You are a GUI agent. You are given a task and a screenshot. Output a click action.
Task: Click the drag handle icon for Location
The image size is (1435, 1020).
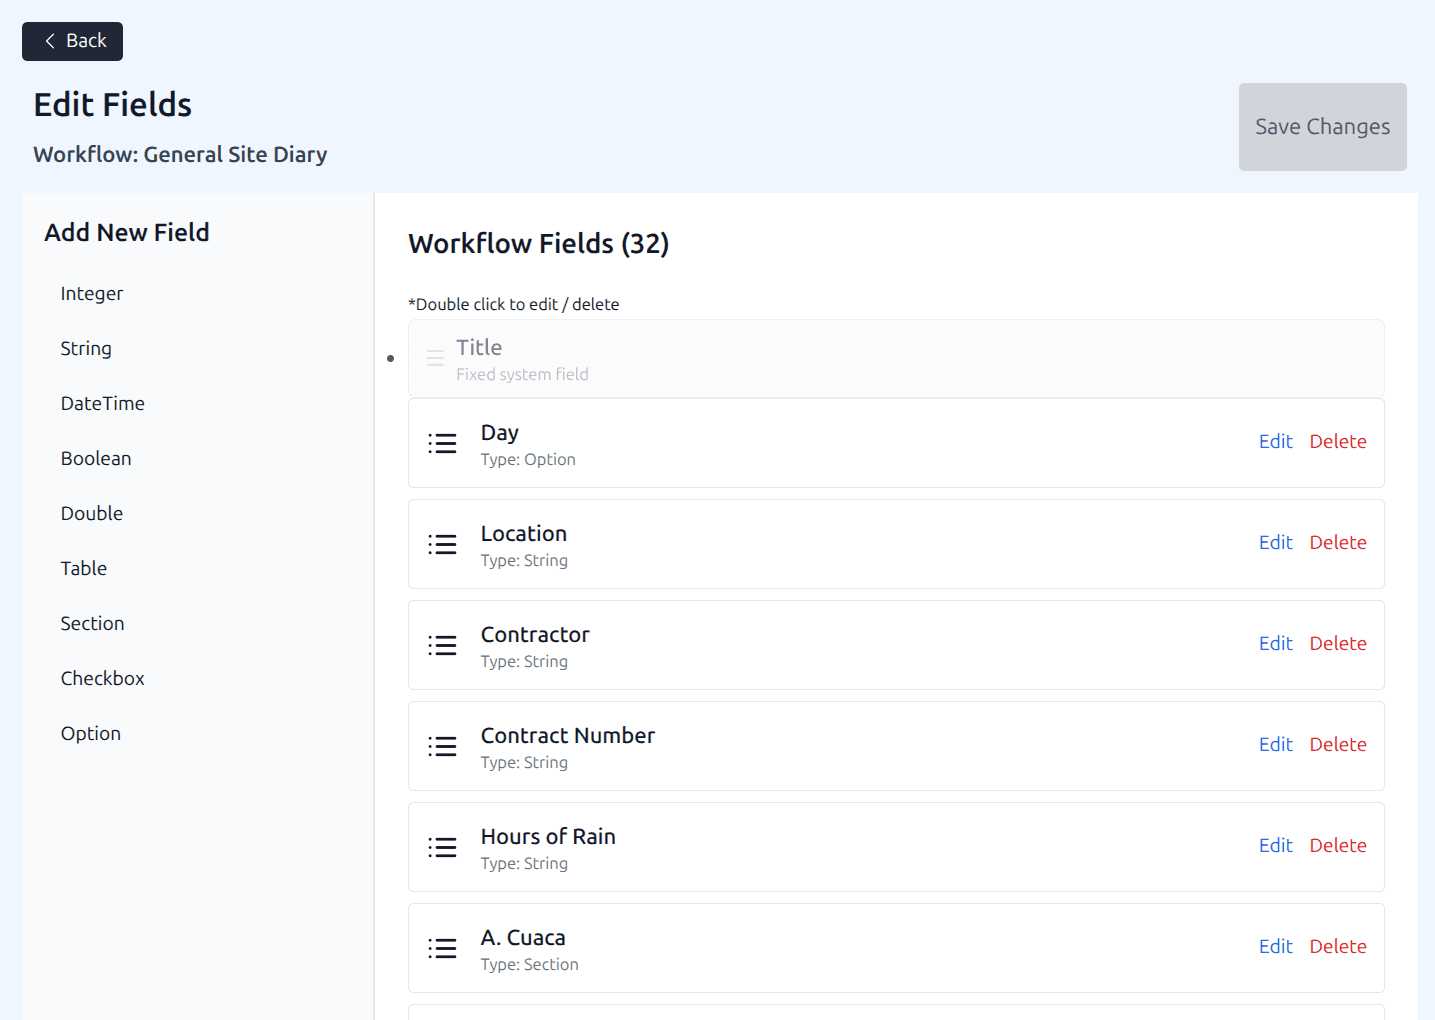point(442,544)
